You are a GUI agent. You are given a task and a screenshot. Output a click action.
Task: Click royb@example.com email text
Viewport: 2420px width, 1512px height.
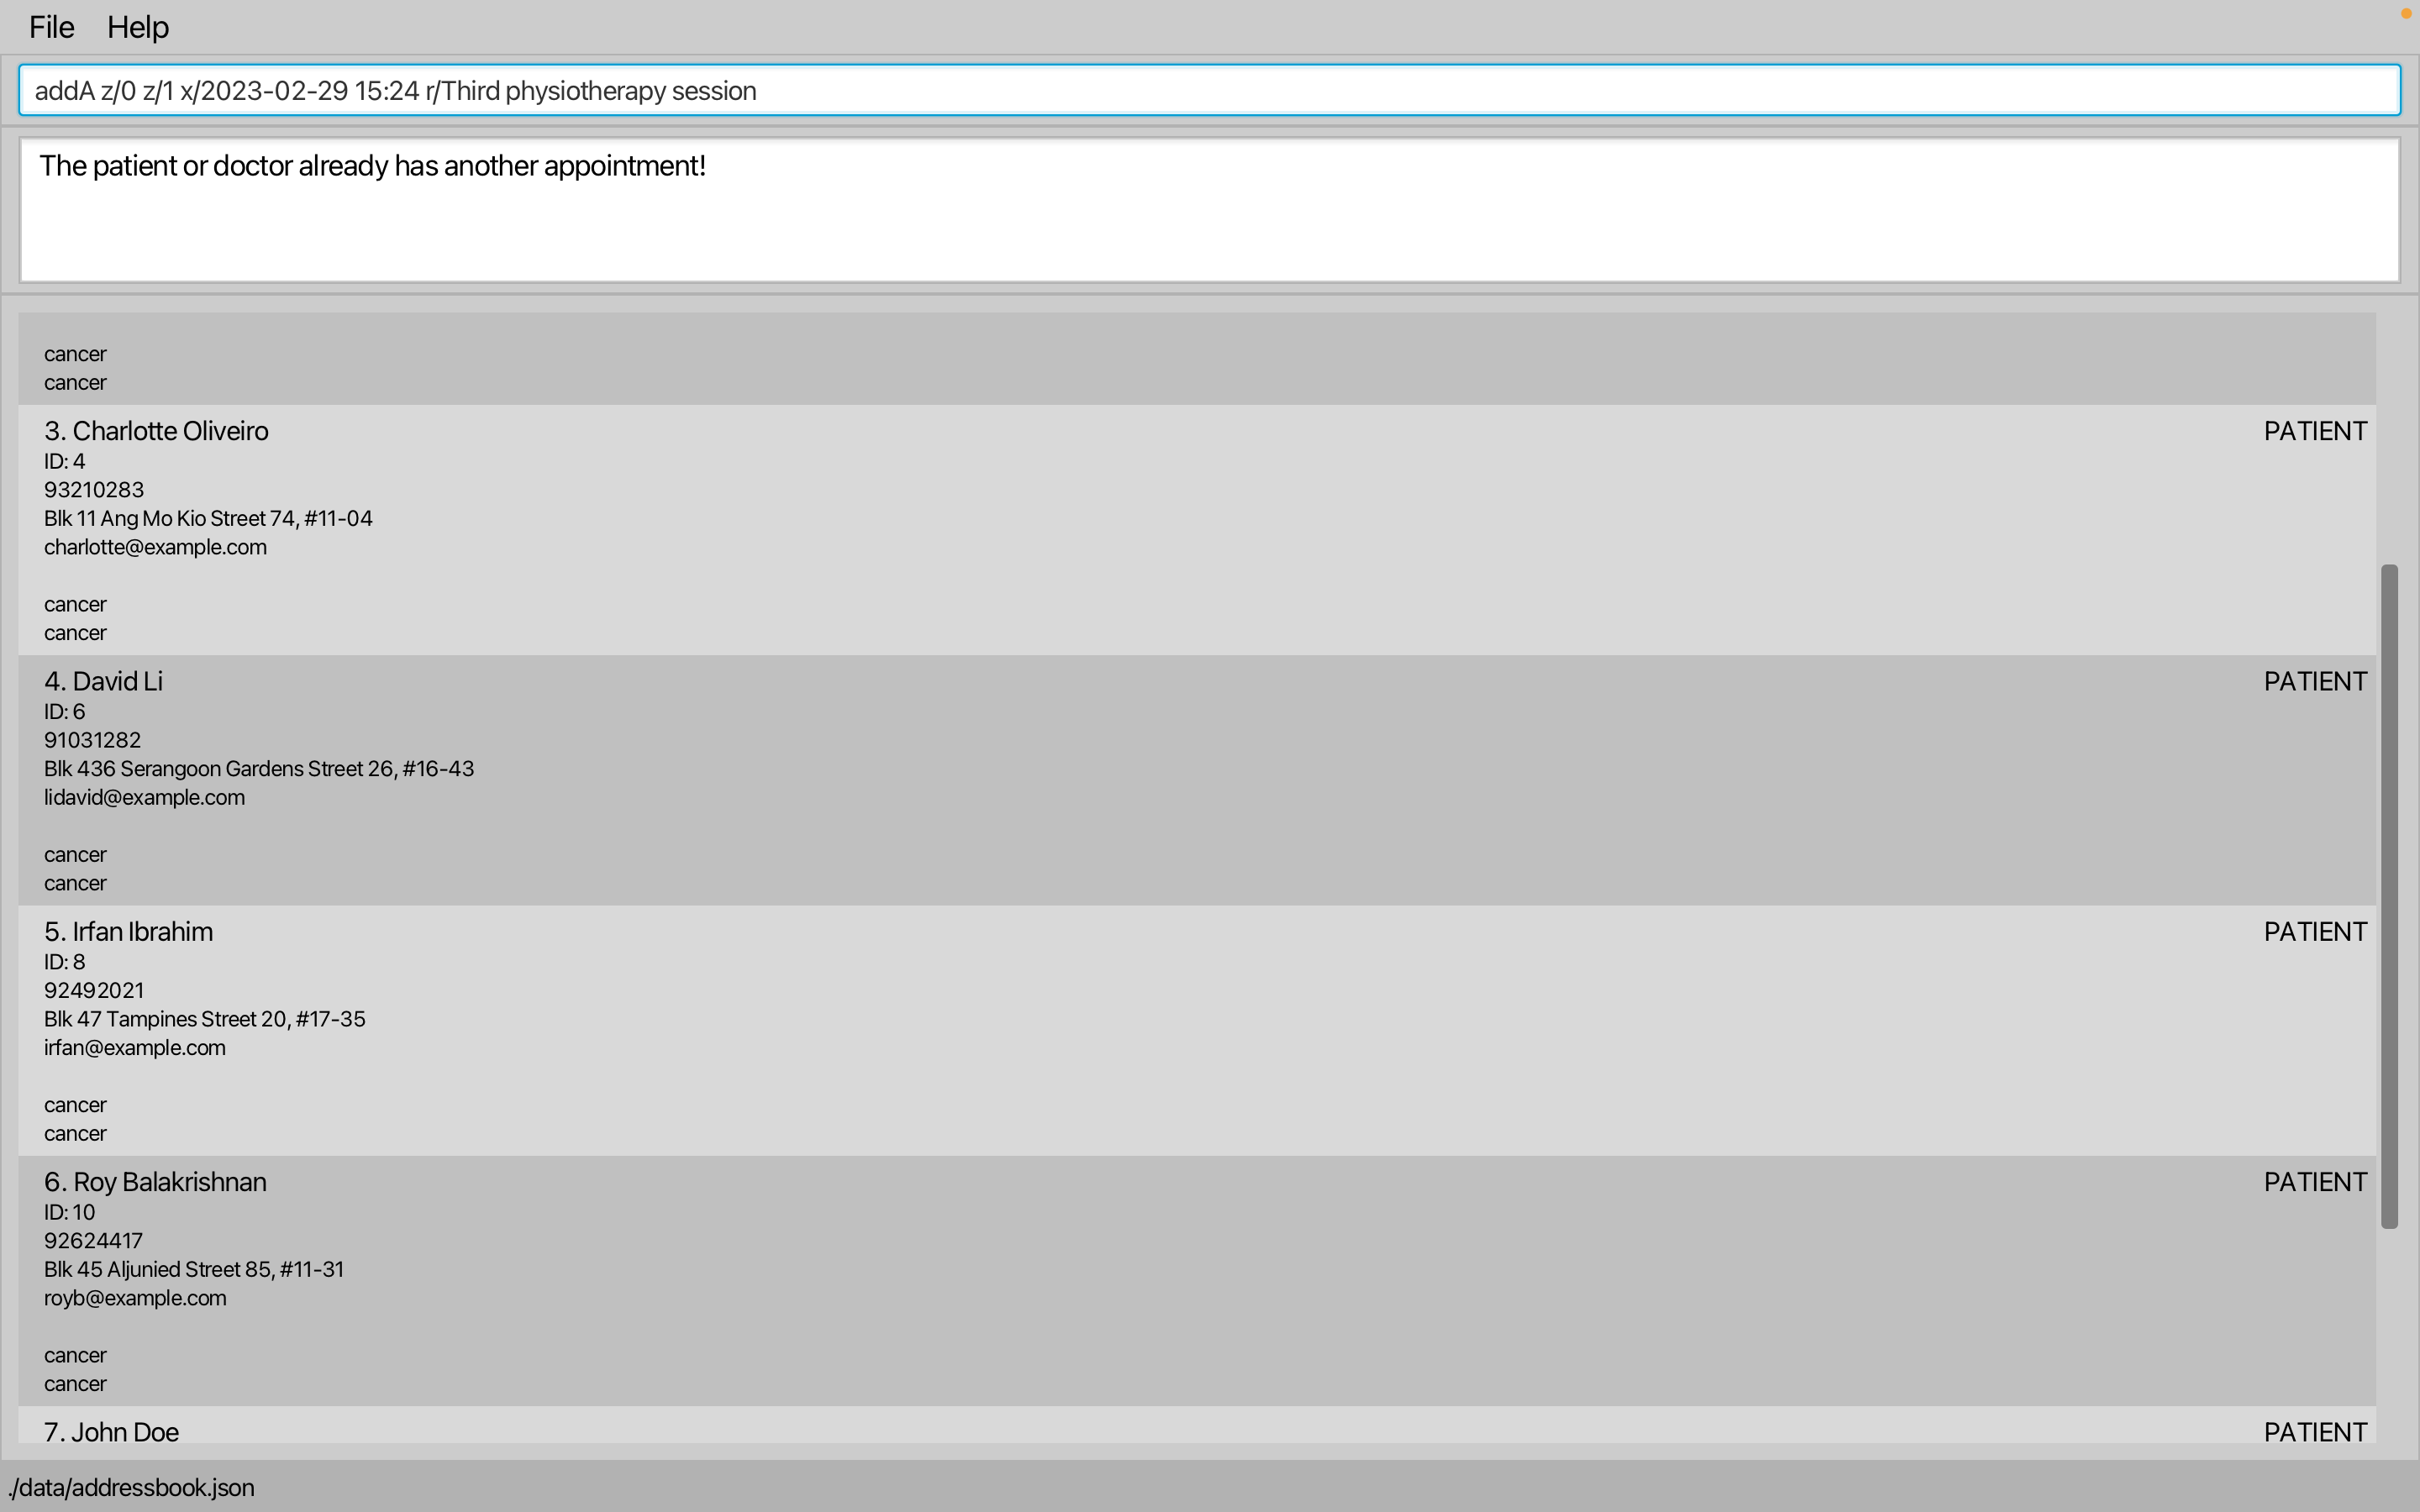tap(135, 1298)
